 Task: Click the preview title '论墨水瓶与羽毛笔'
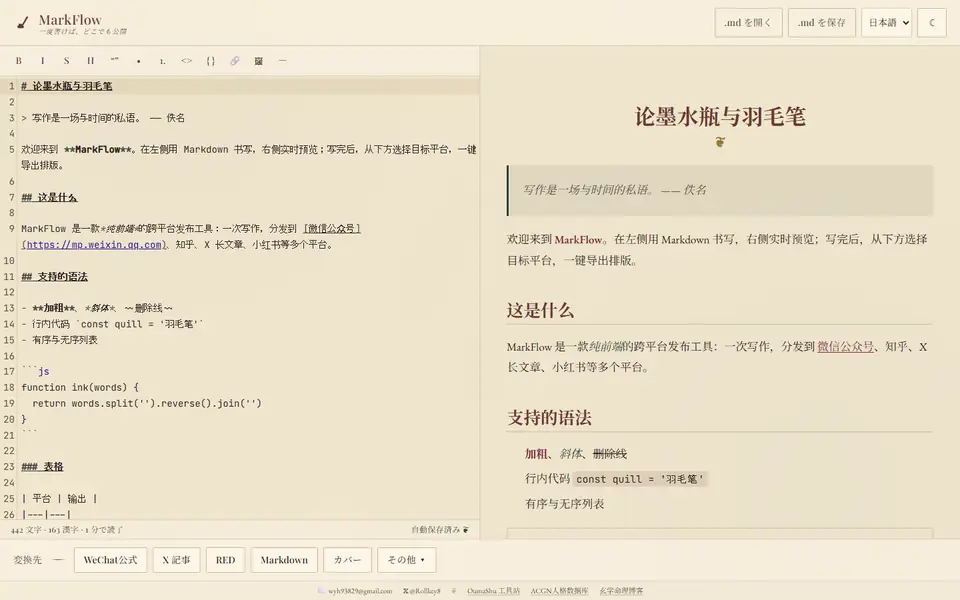(720, 116)
